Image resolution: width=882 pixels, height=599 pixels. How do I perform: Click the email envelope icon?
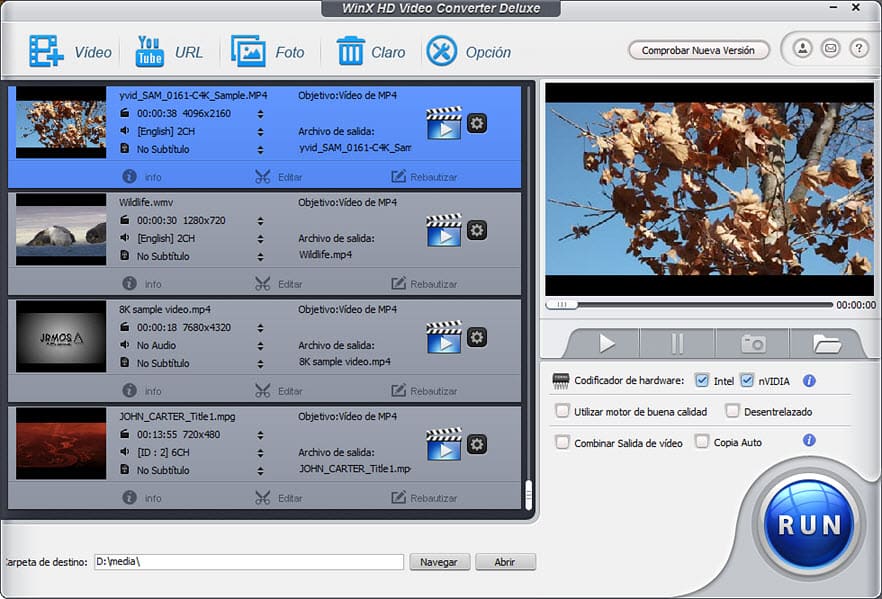coord(830,49)
